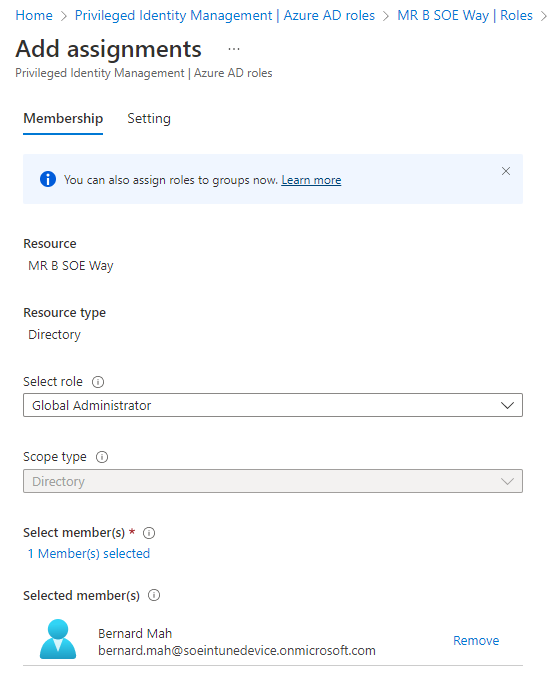Image resolution: width=552 pixels, height=680 pixels.
Task: Open the ellipsis menu beside Add assignments
Action: coord(234,49)
